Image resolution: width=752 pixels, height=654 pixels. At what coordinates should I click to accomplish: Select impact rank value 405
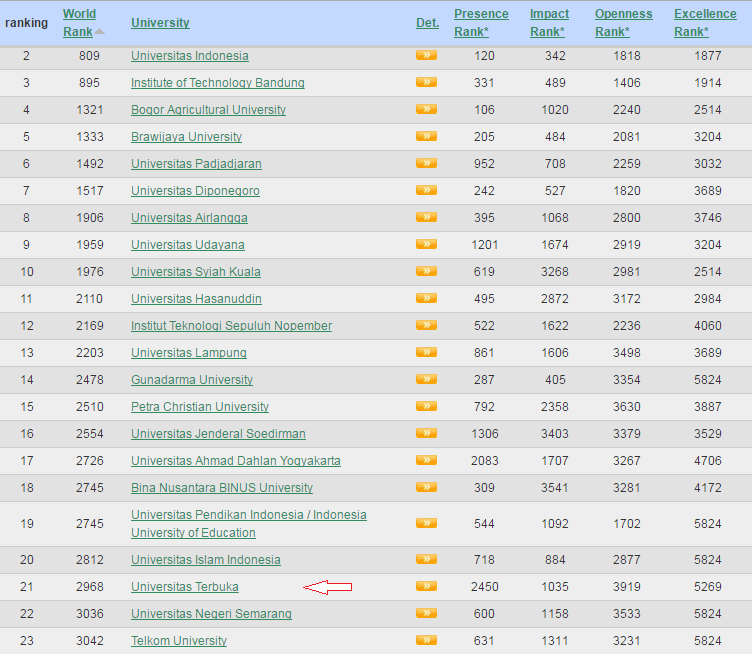click(555, 380)
